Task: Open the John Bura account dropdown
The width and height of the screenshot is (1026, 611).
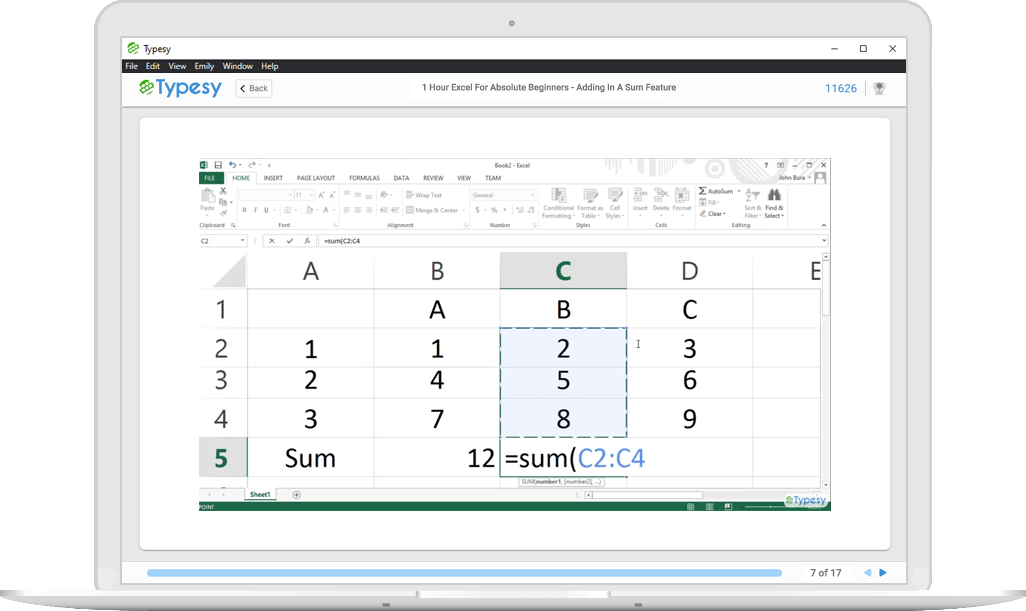Action: click(x=809, y=177)
